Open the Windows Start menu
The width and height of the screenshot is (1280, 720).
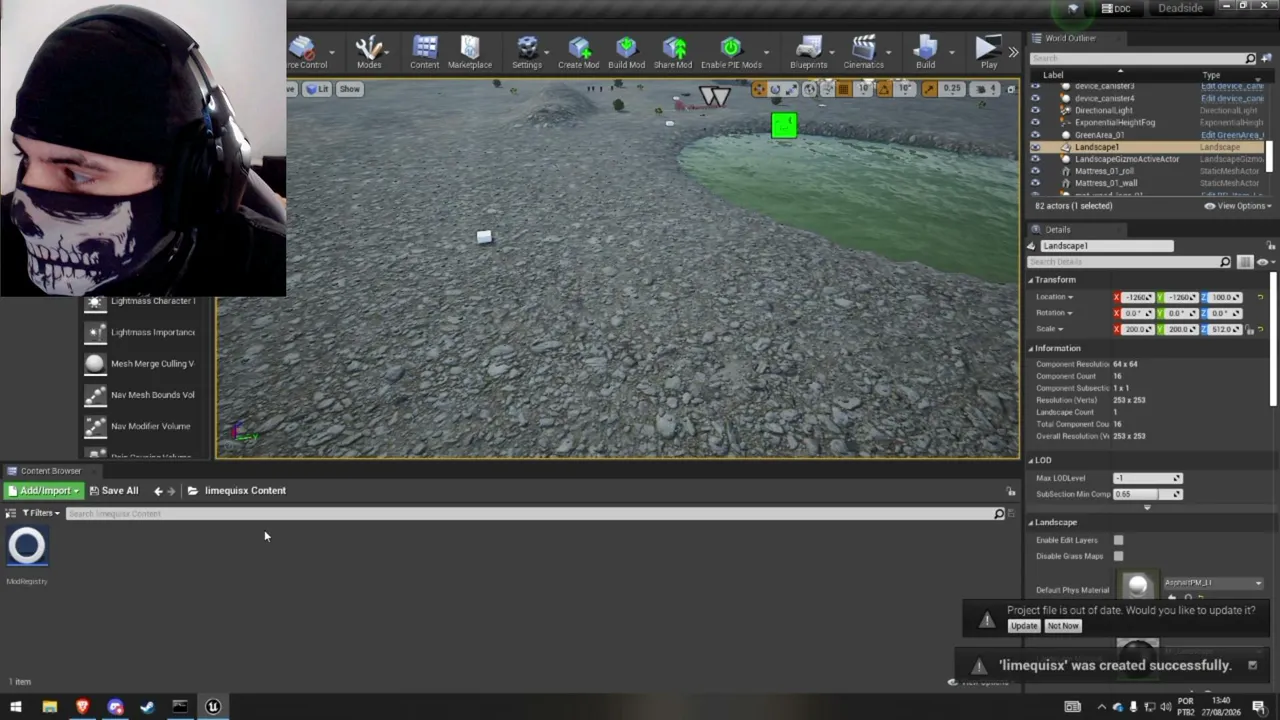coord(16,707)
